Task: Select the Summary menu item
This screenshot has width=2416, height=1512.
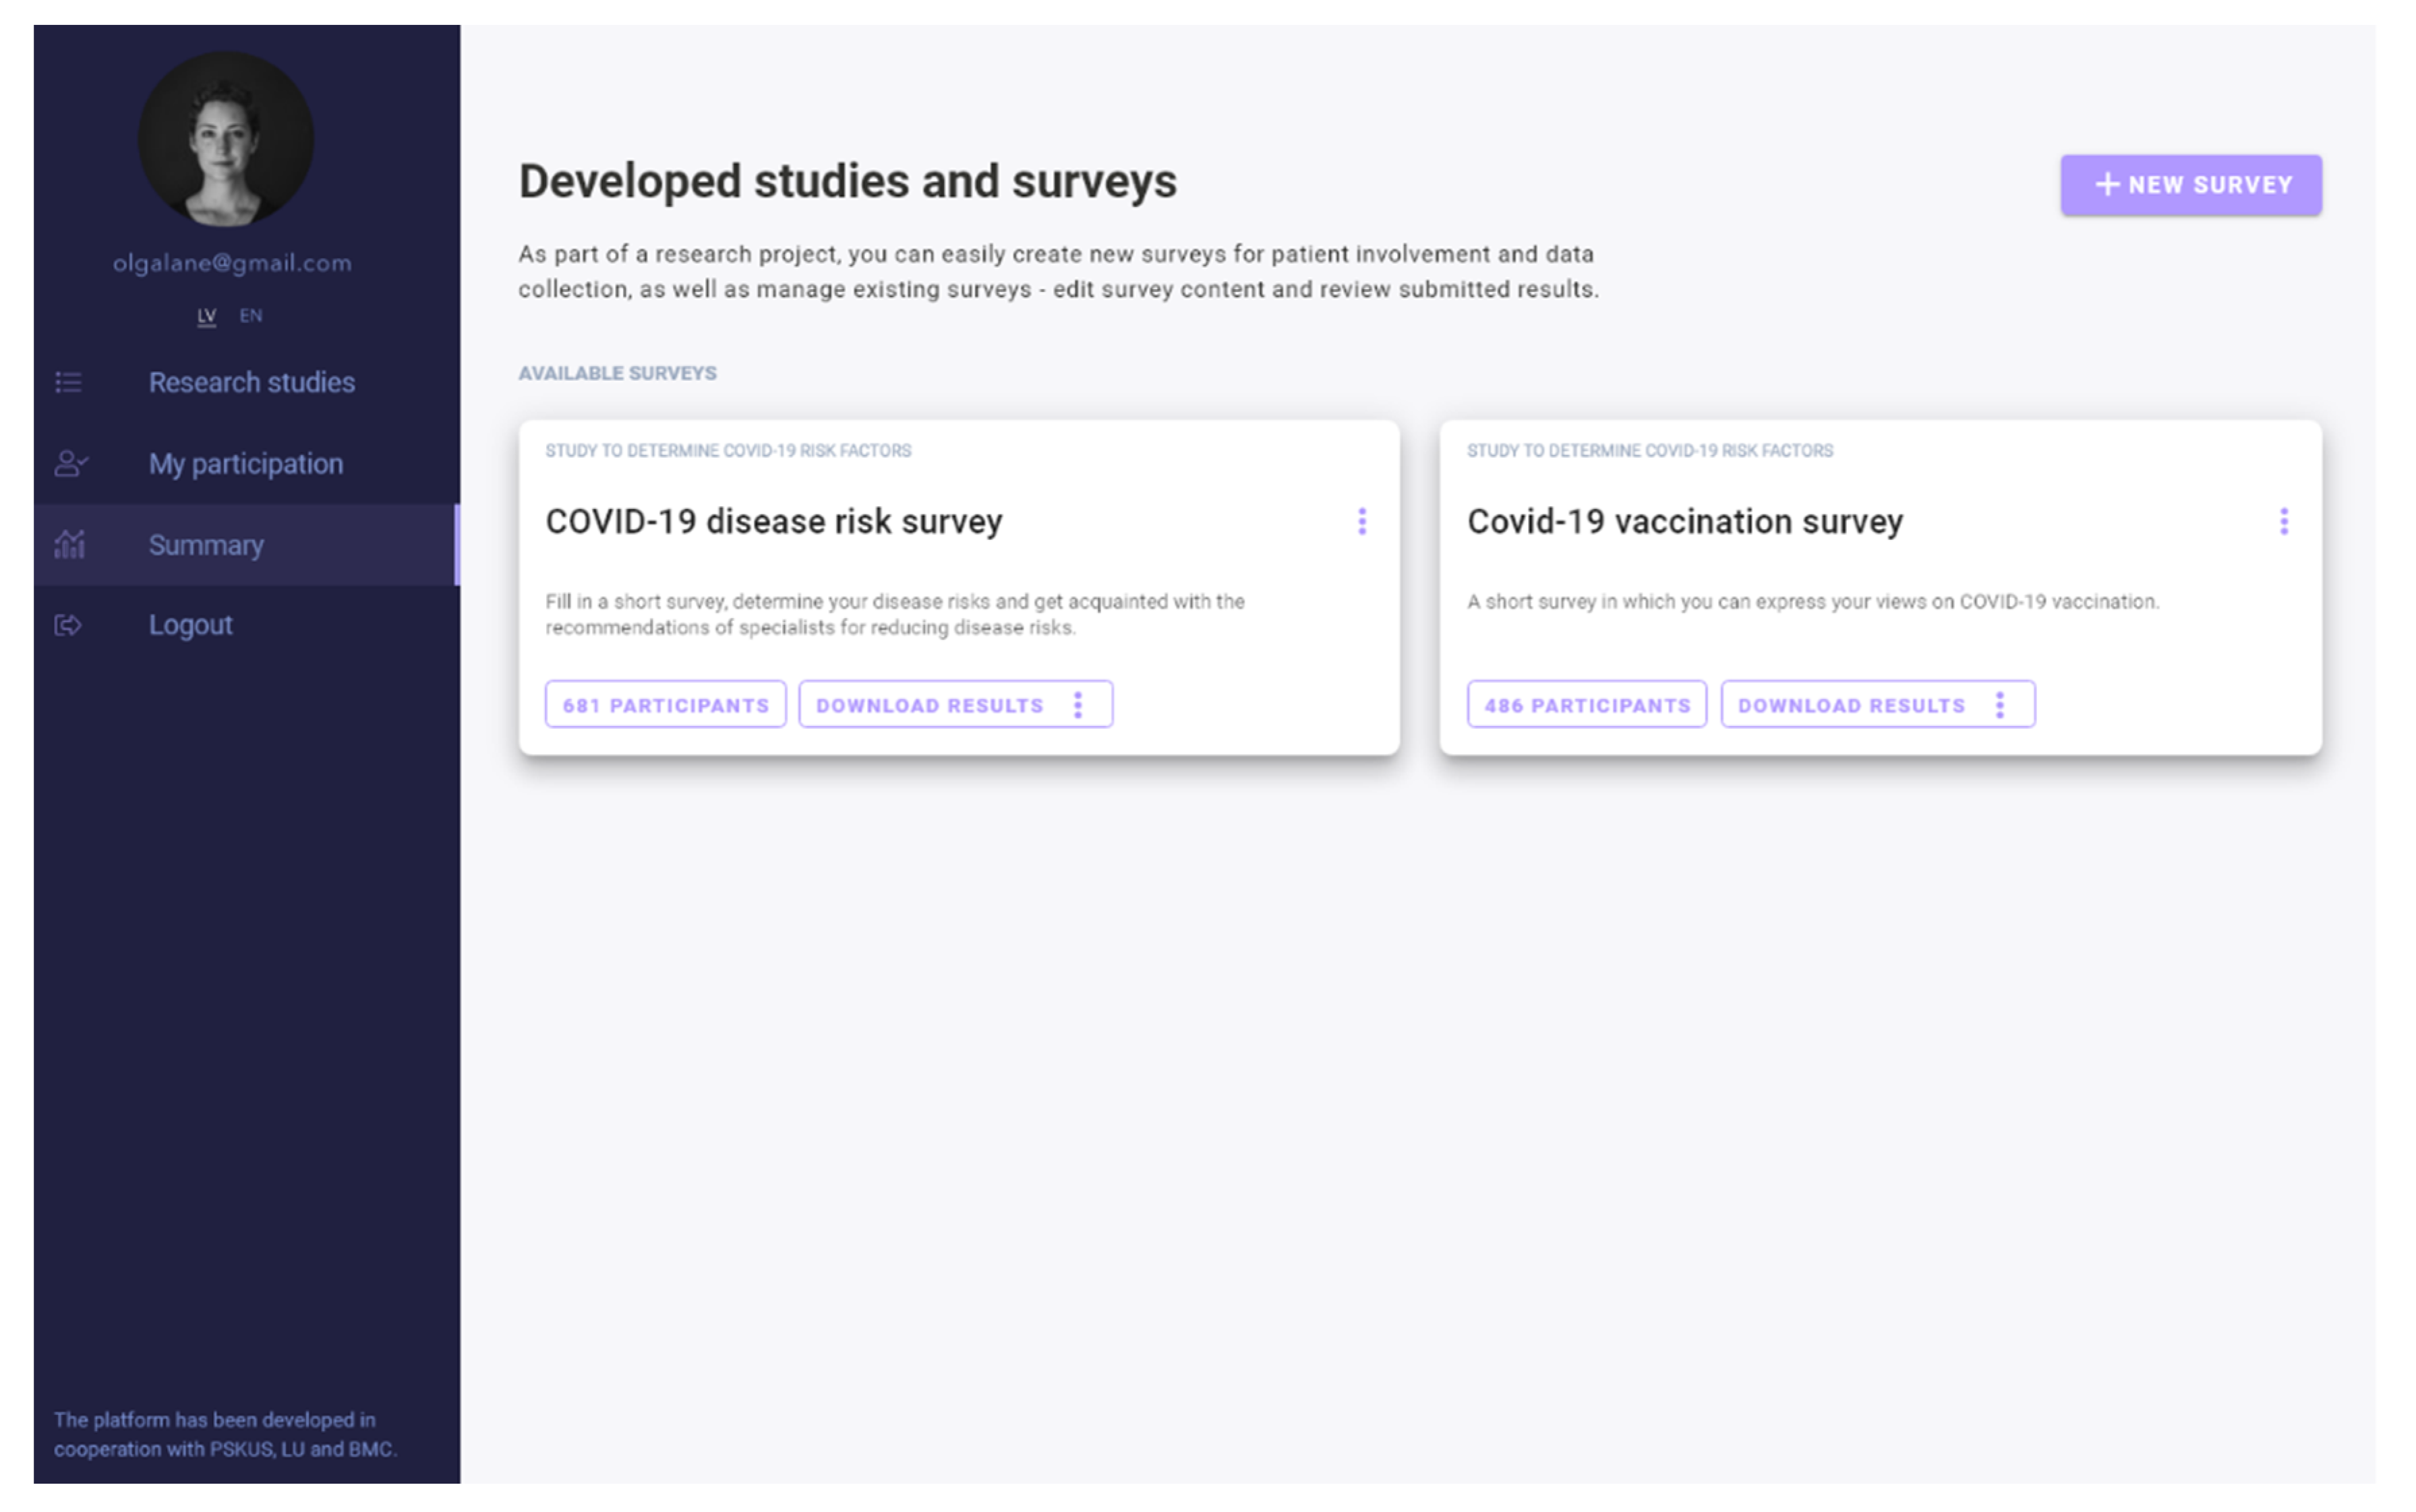Action: [x=246, y=544]
